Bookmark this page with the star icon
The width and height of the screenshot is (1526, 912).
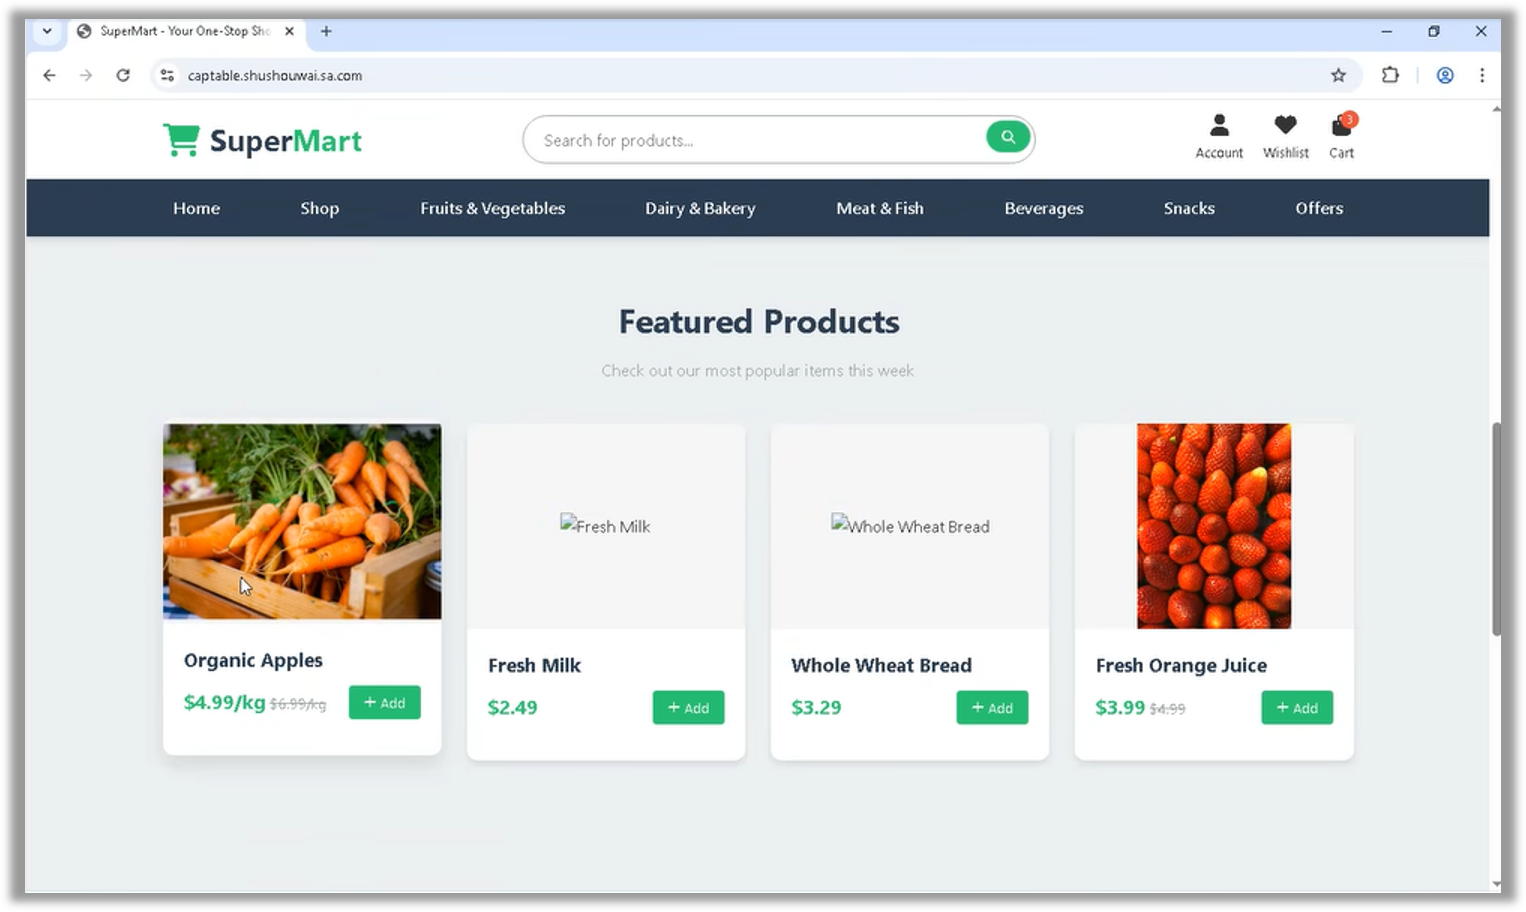click(1338, 75)
